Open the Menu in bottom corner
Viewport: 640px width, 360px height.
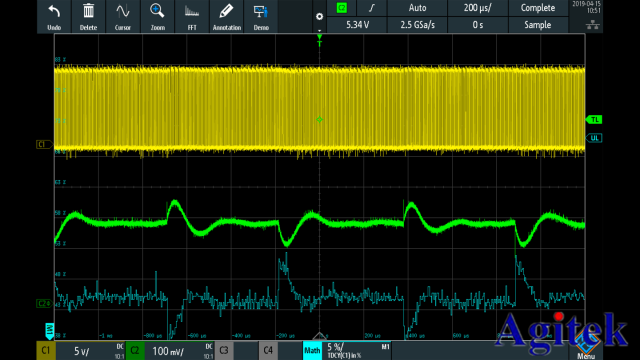(587, 349)
